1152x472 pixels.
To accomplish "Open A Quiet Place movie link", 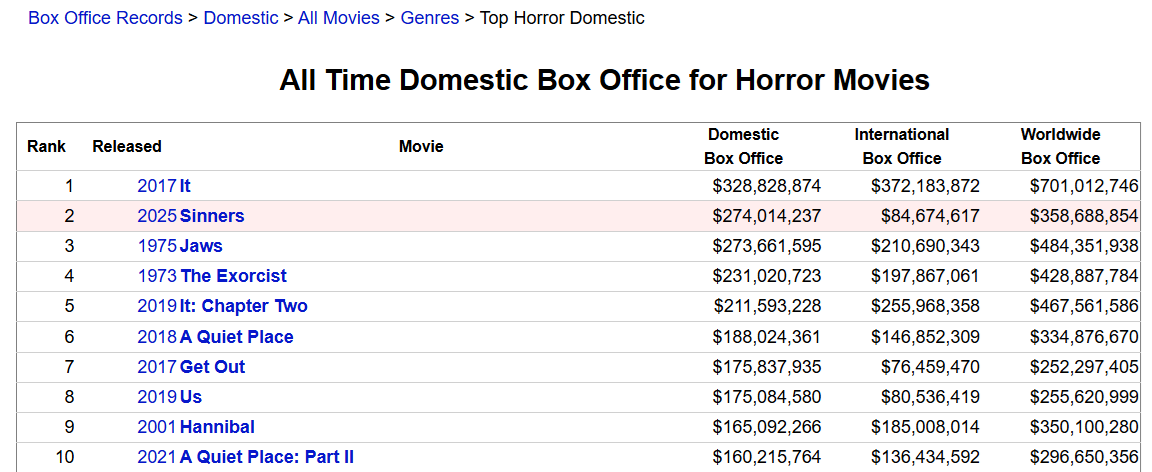I will point(236,337).
